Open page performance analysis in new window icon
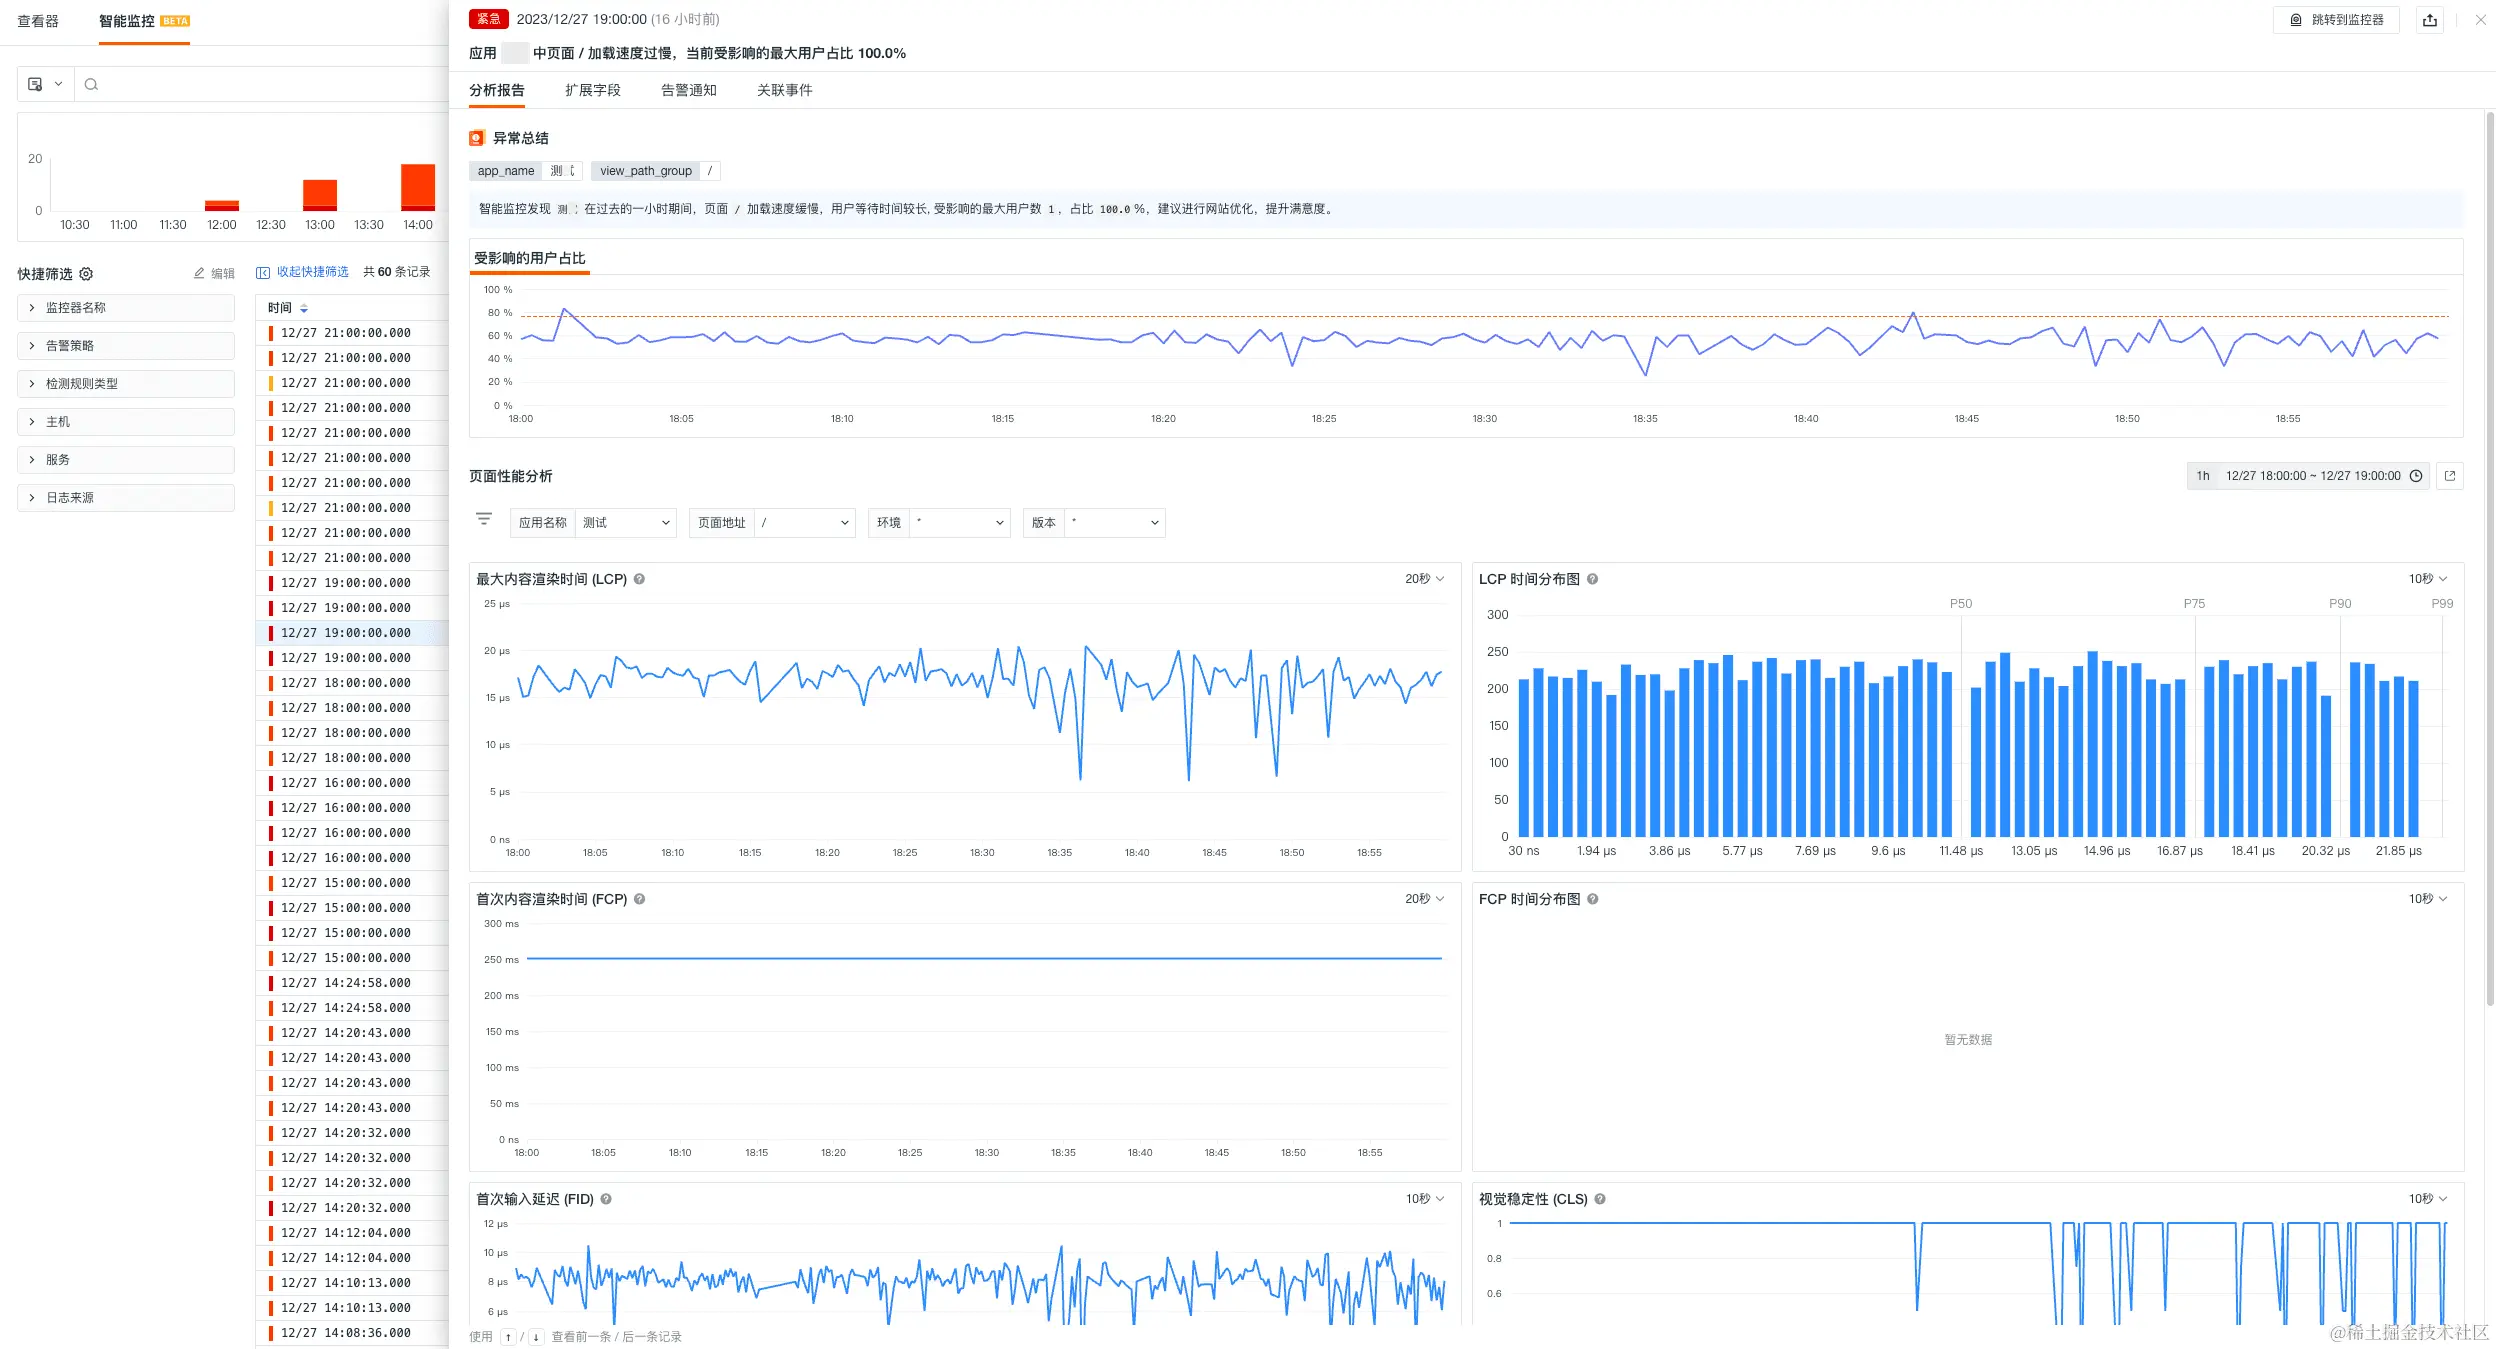Image resolution: width=2496 pixels, height=1349 pixels. tap(2450, 476)
